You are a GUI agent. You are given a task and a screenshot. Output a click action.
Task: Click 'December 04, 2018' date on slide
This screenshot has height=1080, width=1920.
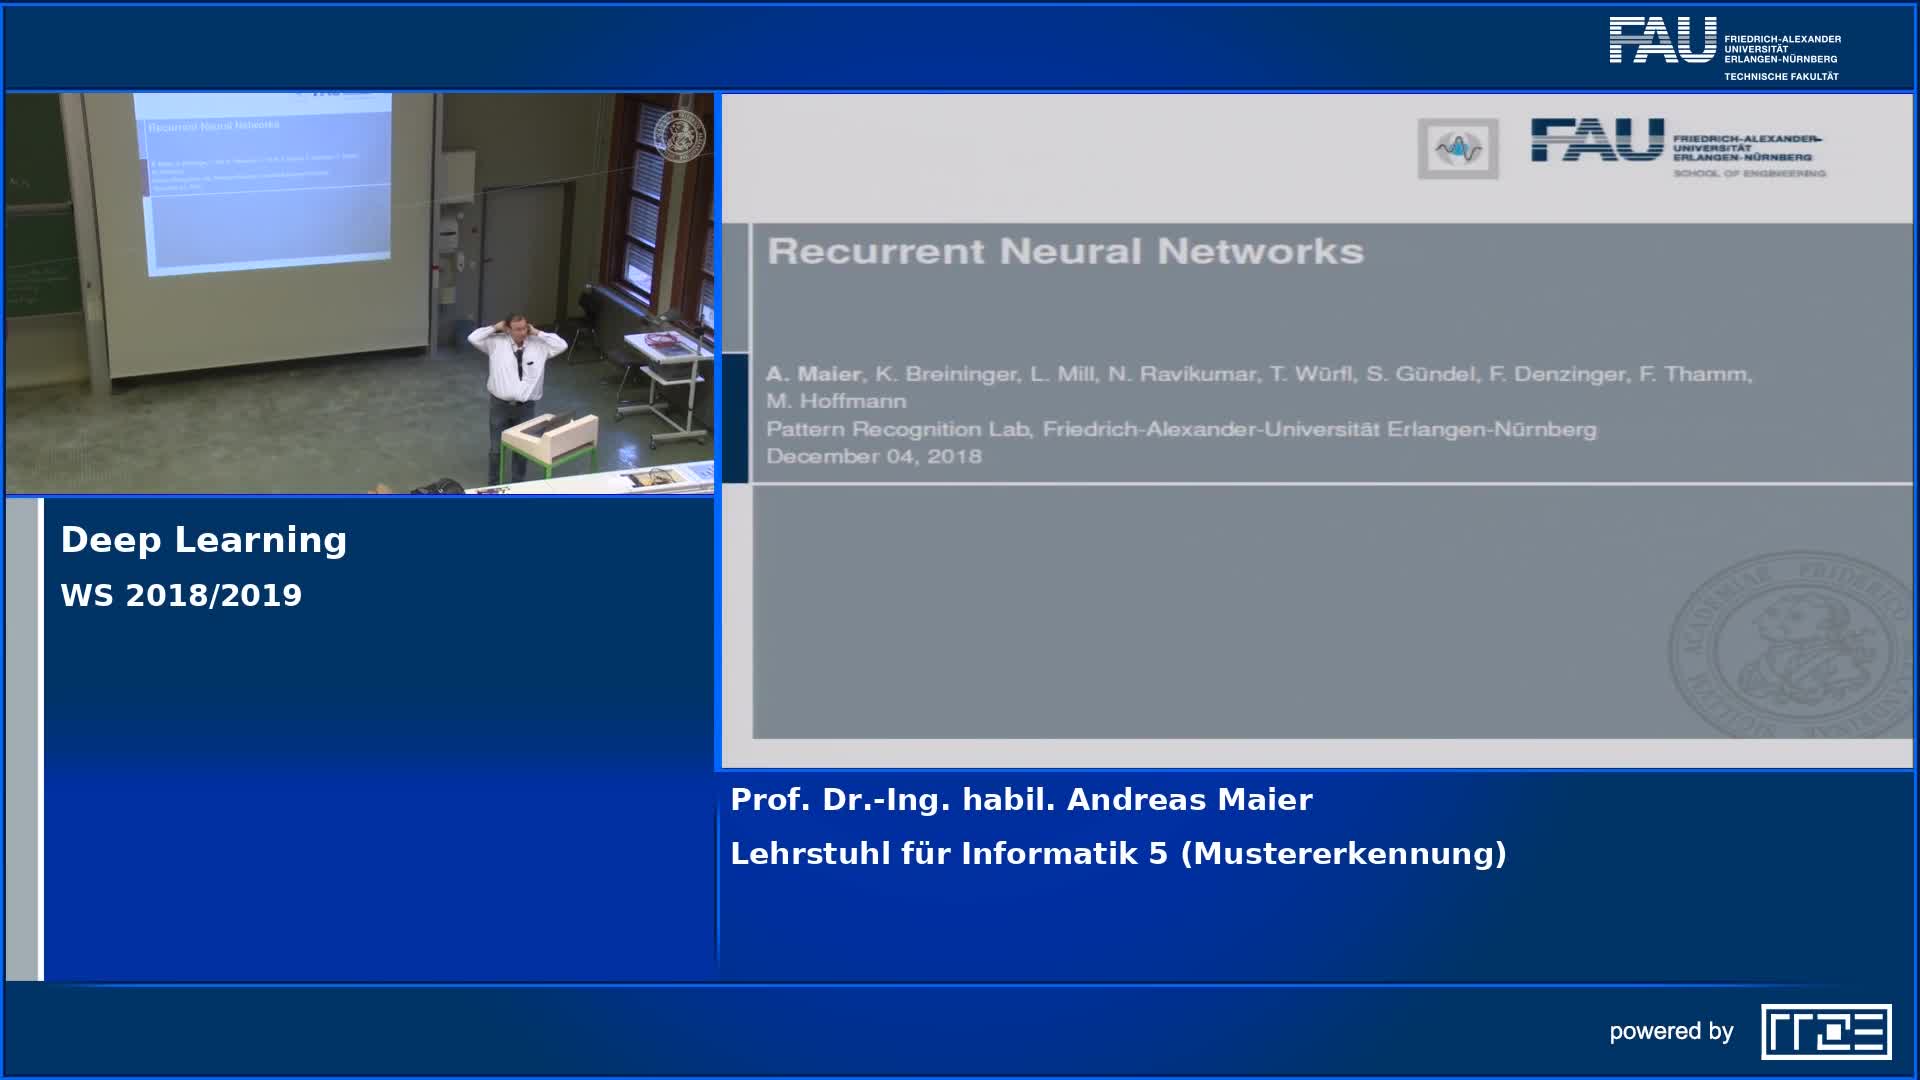pyautogui.click(x=873, y=457)
